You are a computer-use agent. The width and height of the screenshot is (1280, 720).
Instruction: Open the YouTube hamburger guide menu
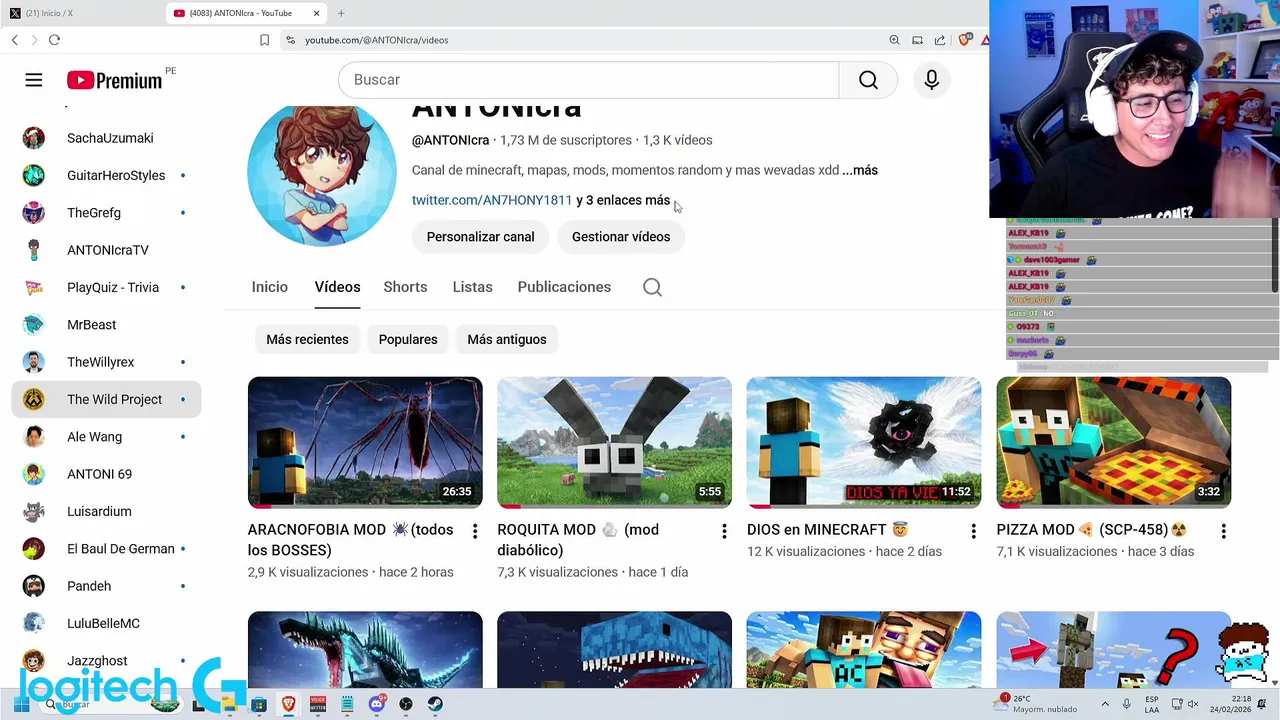34,80
